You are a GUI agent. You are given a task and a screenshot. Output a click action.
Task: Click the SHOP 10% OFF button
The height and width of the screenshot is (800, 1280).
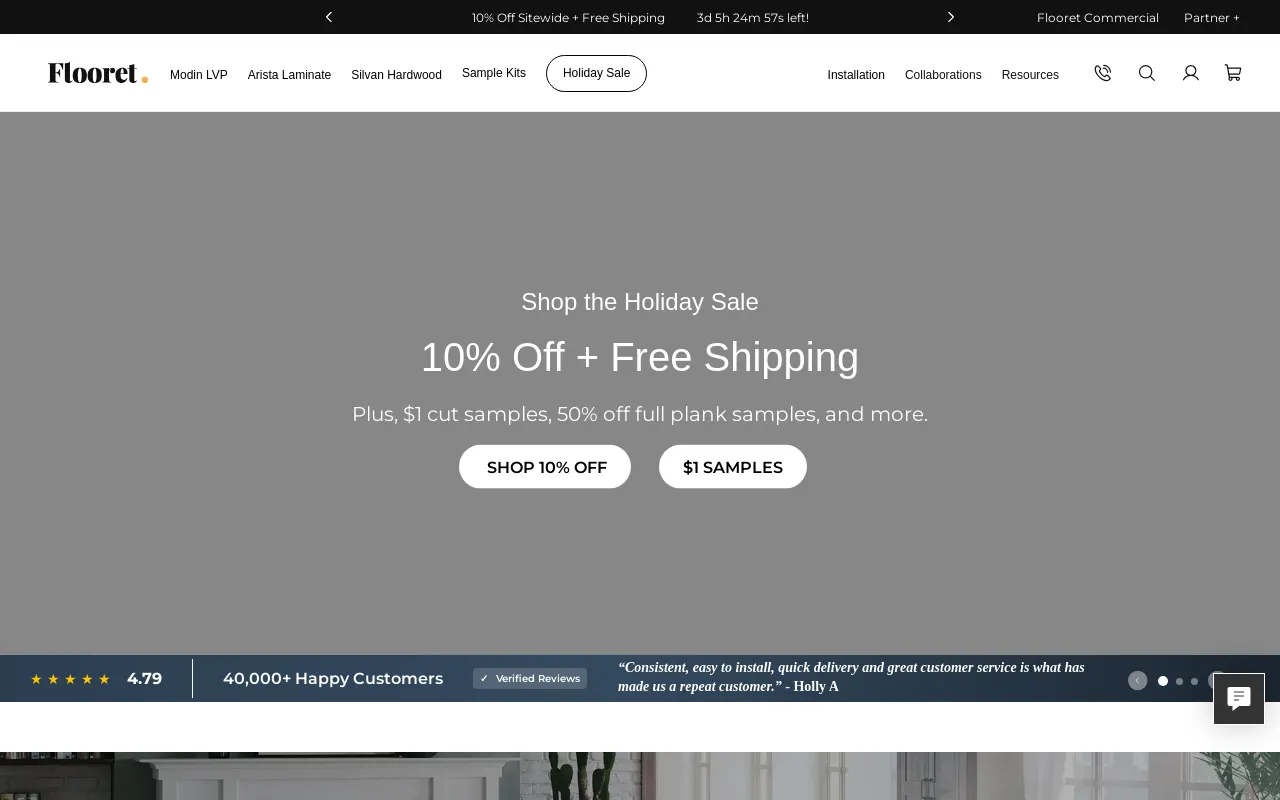point(545,467)
